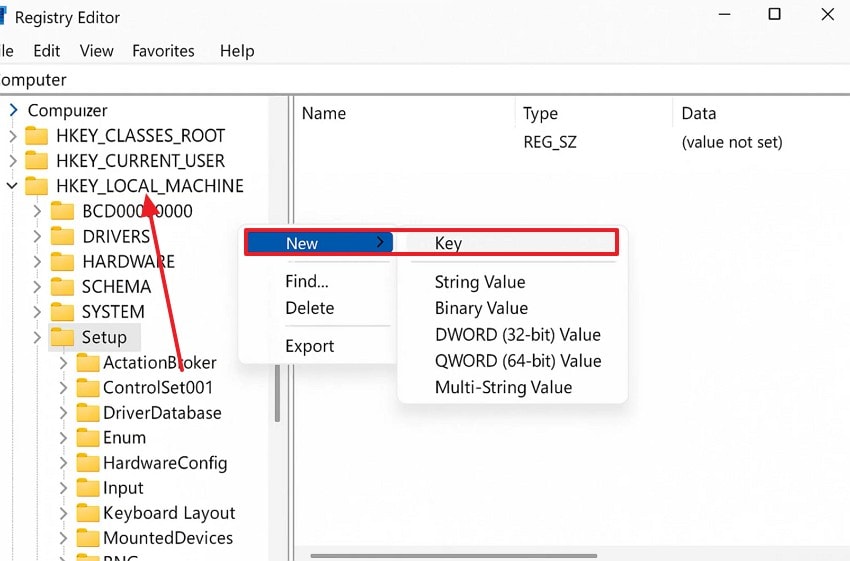Expand the HKEY_CURRENT_USER hive
The height and width of the screenshot is (561, 850).
[12, 161]
